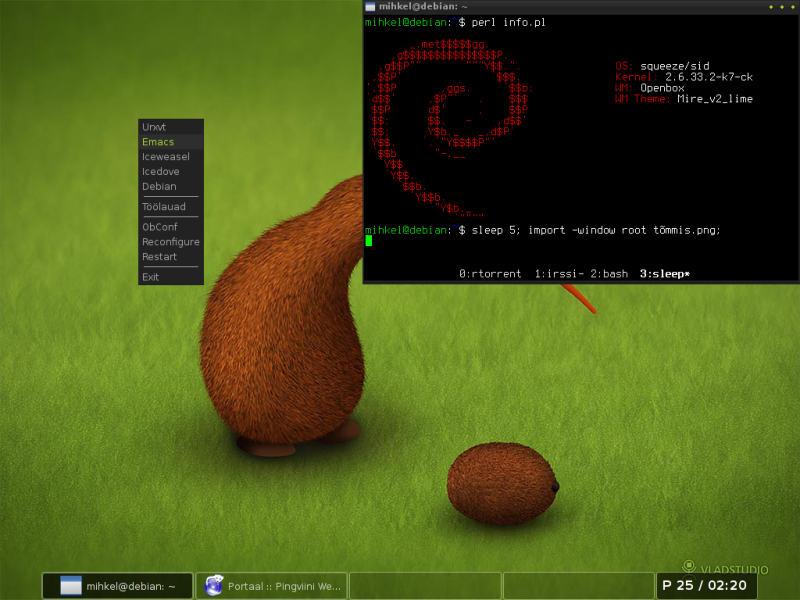The width and height of the screenshot is (800, 600).
Task: Click the "WM: Openbox" line in terminal
Action: point(649,88)
